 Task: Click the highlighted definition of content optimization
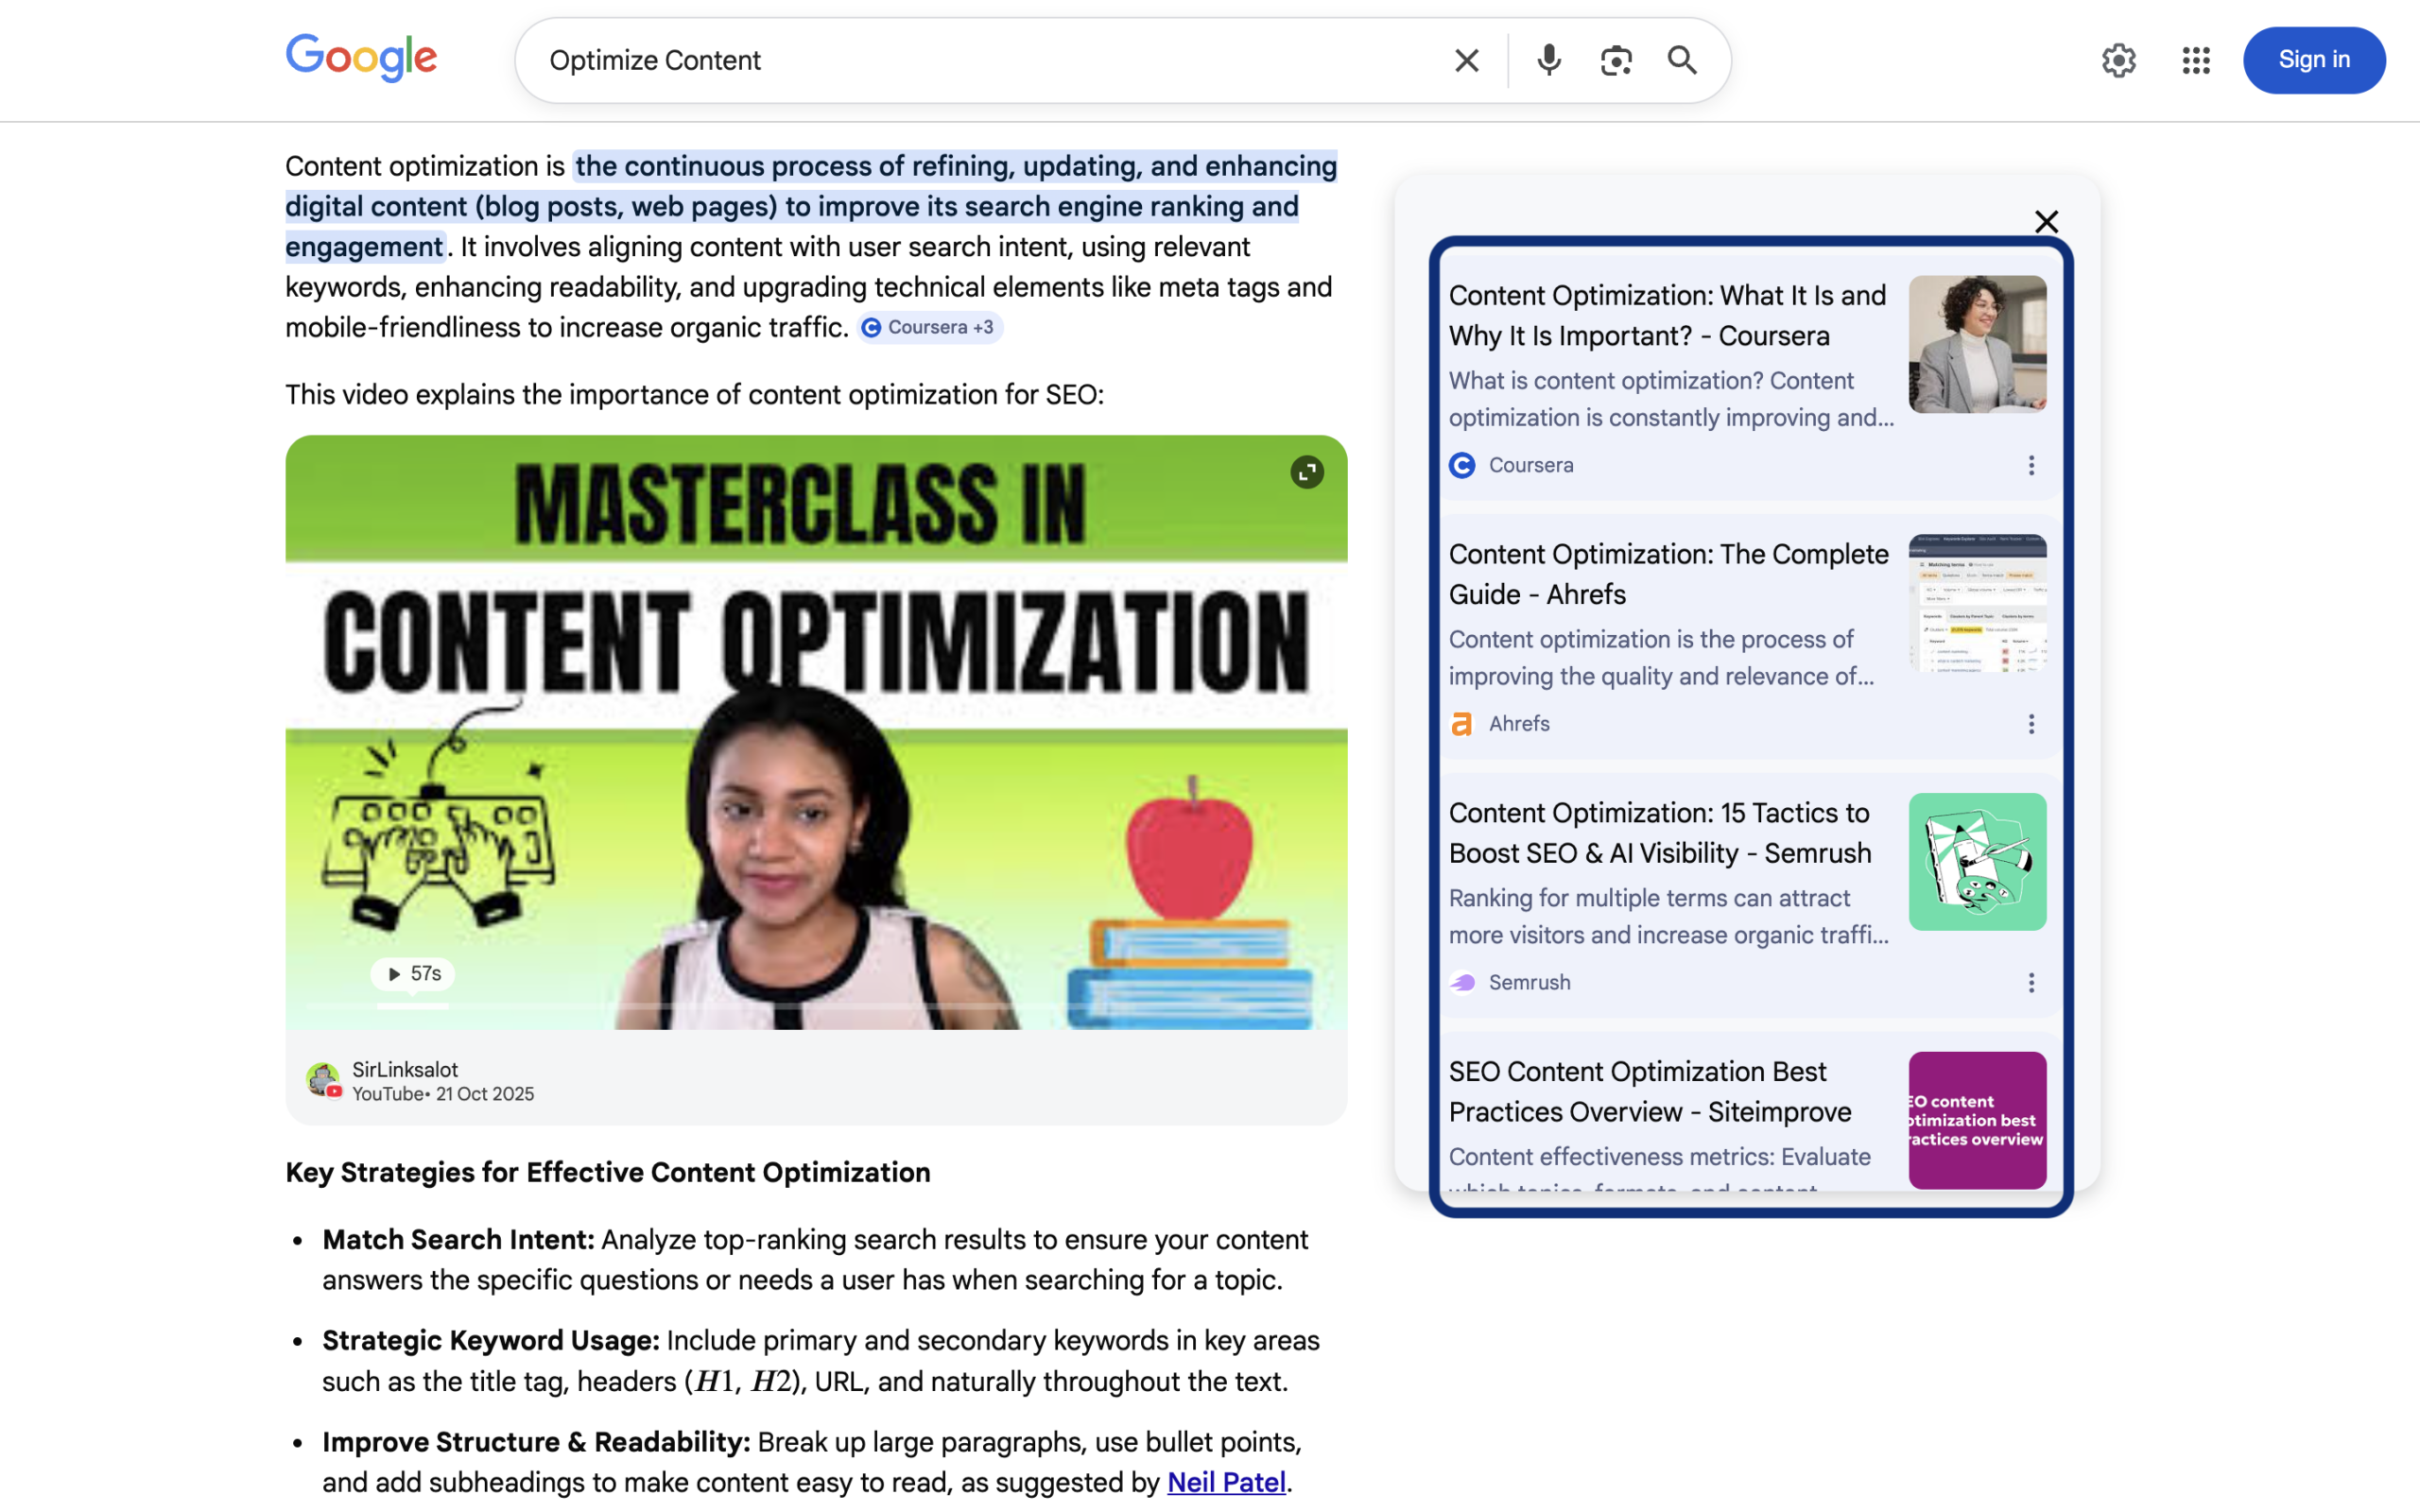click(x=810, y=206)
